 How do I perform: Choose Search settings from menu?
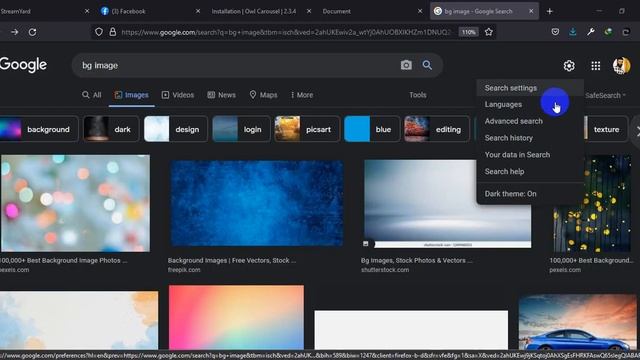530,88
